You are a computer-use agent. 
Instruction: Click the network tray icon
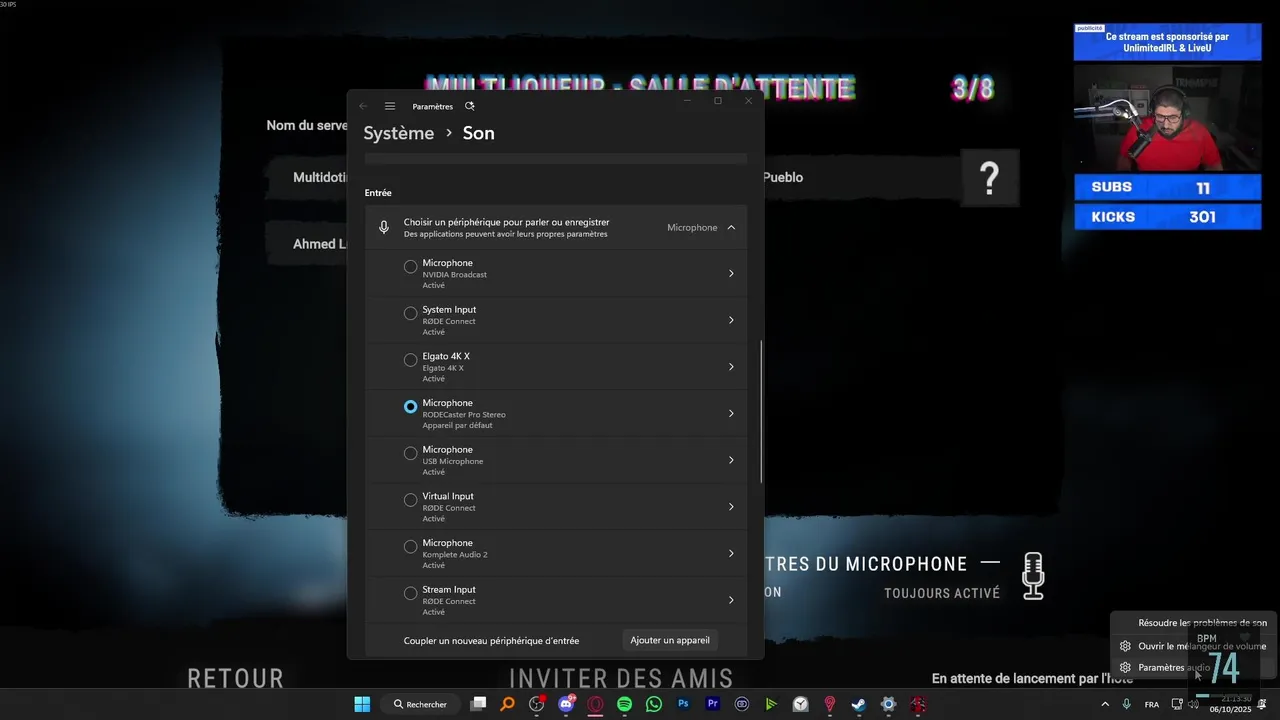1177,704
